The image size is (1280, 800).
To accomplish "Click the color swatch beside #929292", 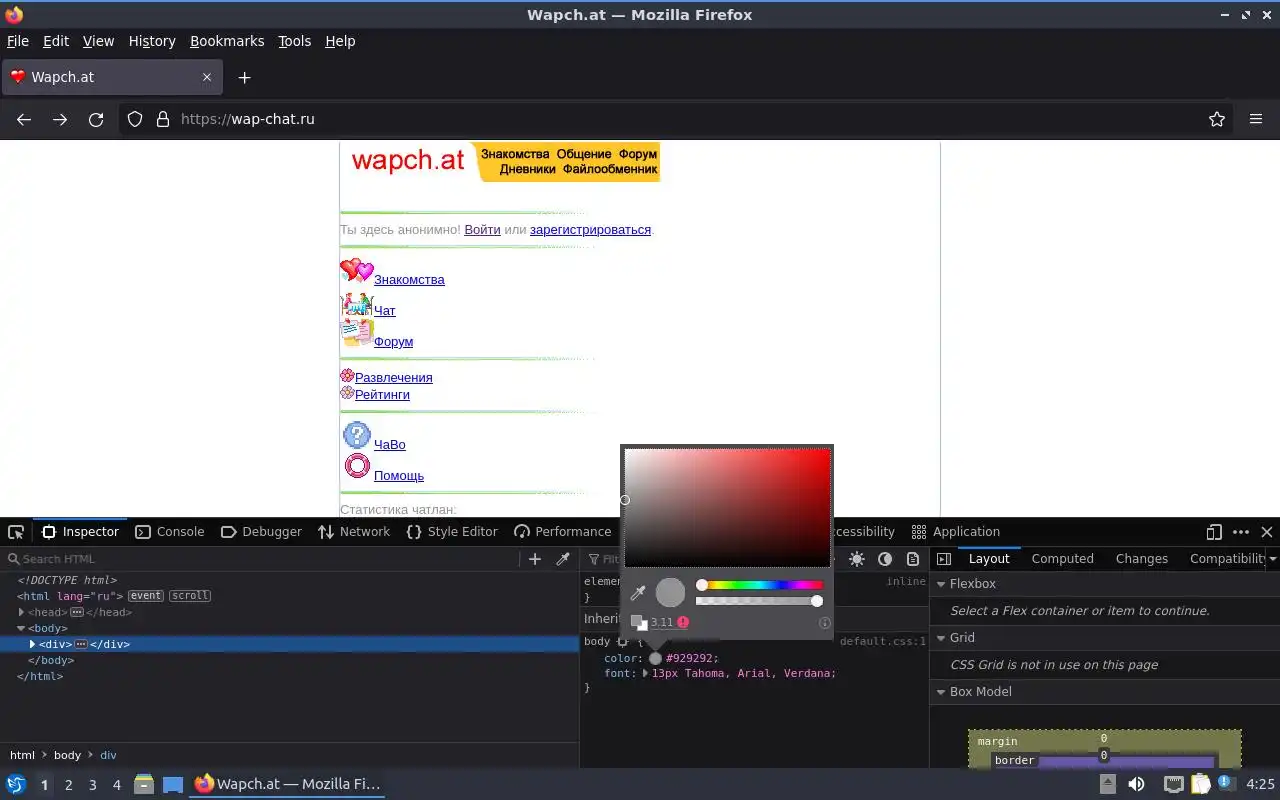I will pos(656,658).
